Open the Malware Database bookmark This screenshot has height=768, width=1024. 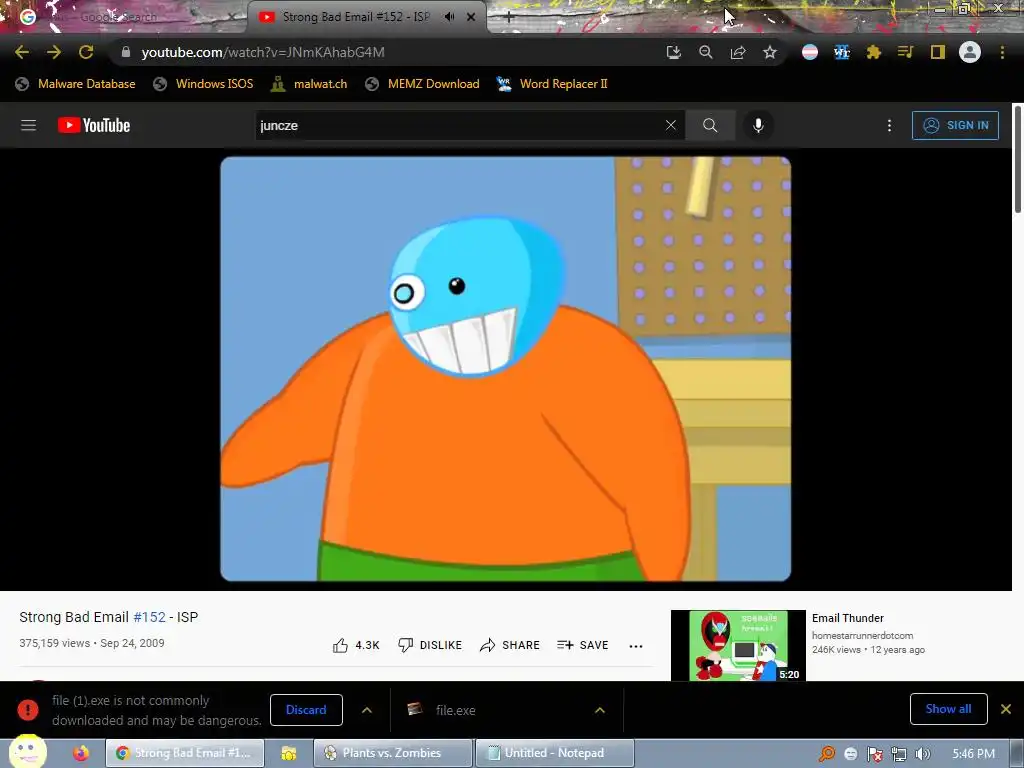tap(76, 84)
